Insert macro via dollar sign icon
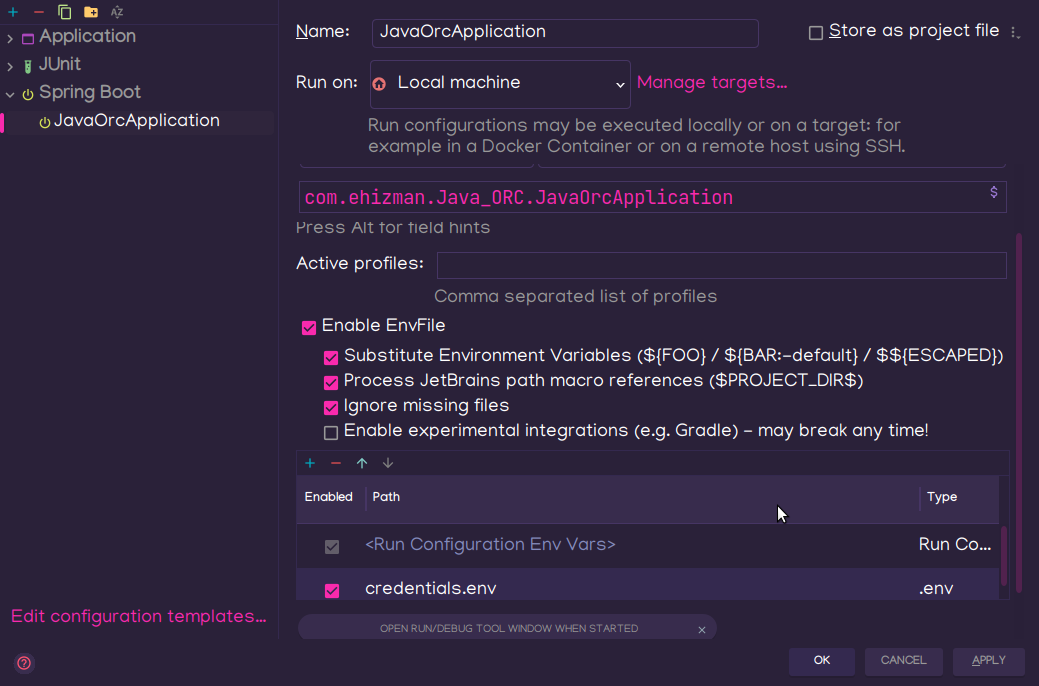Screen dimensions: 1039x686 [993, 192]
